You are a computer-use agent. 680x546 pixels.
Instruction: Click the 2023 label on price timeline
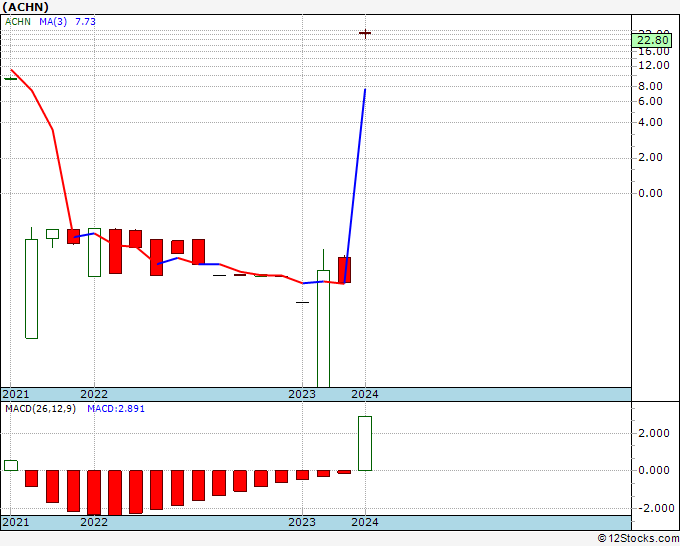tap(302, 394)
